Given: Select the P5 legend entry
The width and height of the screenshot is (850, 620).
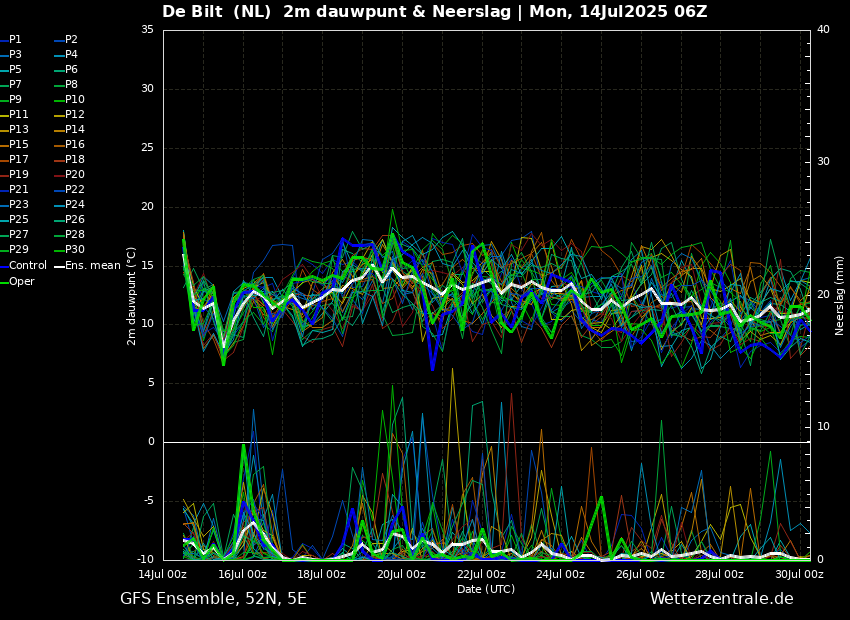Looking at the screenshot, I should [11, 69].
